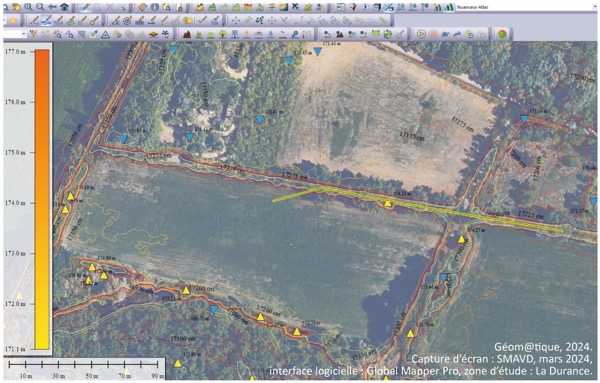Click the elevation color legend bar
This screenshot has width=600, height=383.
42,199
